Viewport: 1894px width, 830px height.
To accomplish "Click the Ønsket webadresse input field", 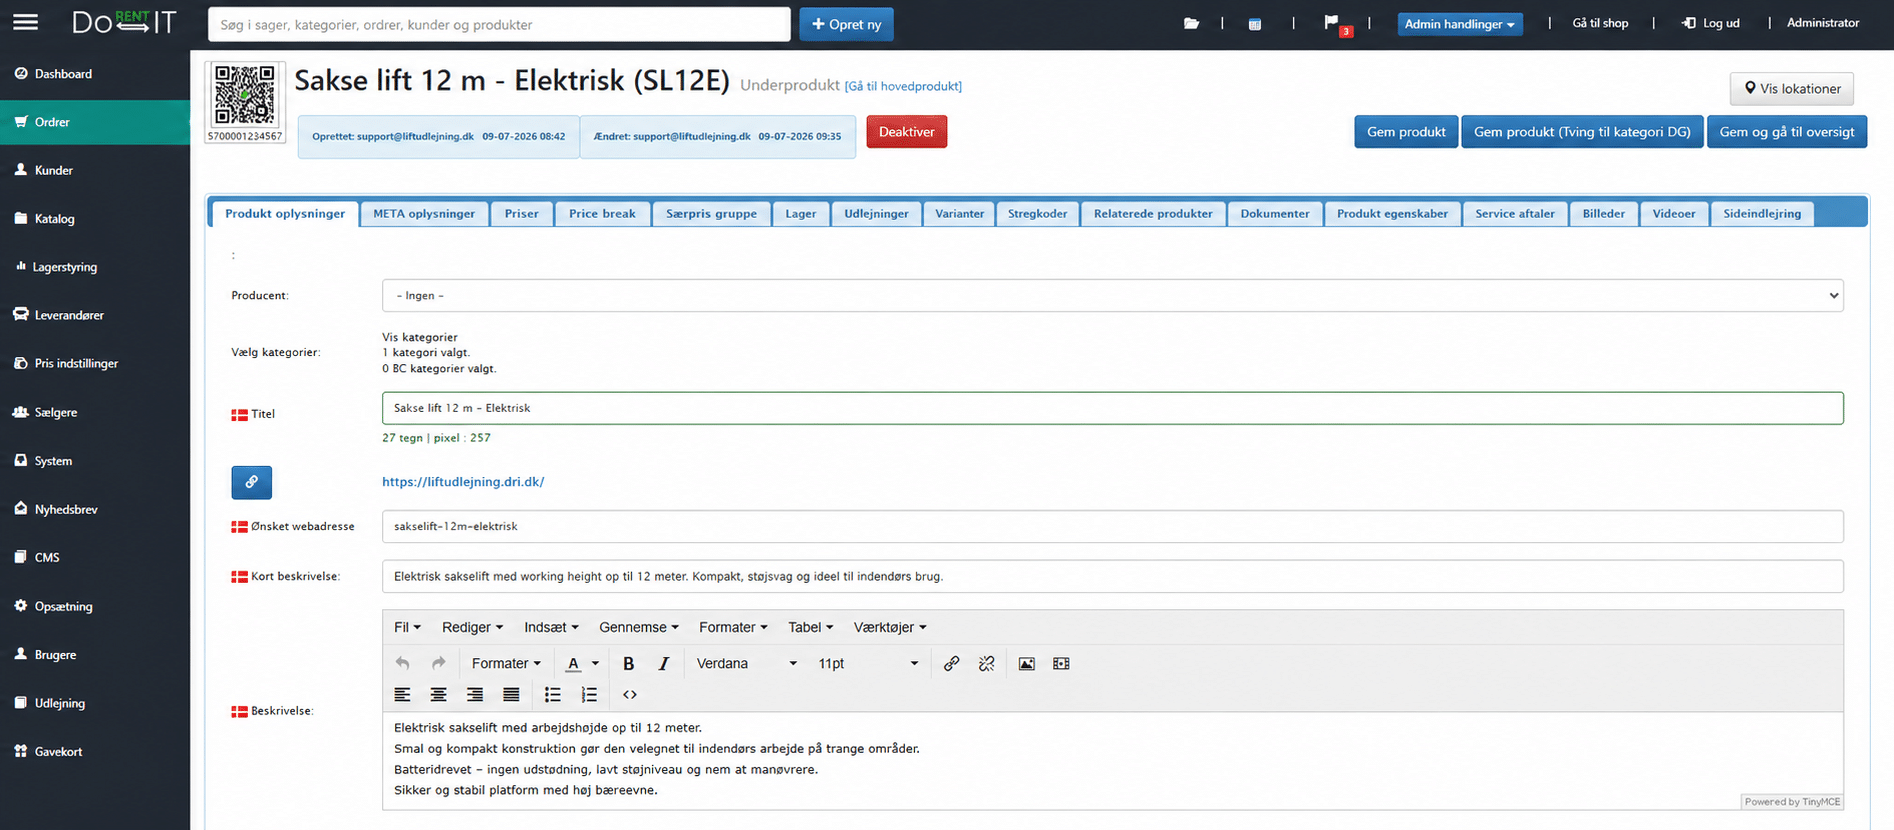I will coord(1112,526).
